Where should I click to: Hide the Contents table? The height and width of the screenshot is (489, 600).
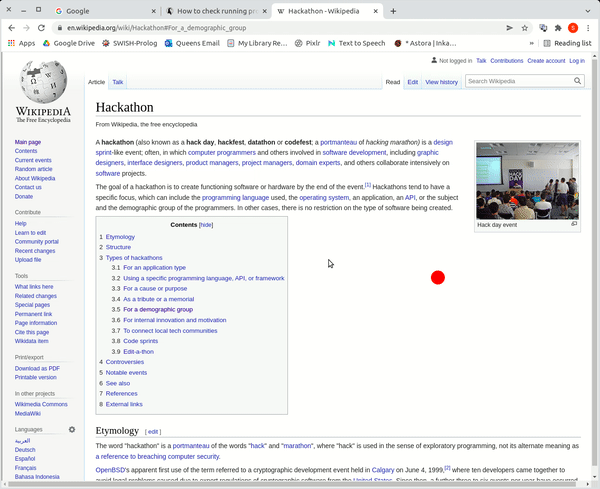point(206,225)
